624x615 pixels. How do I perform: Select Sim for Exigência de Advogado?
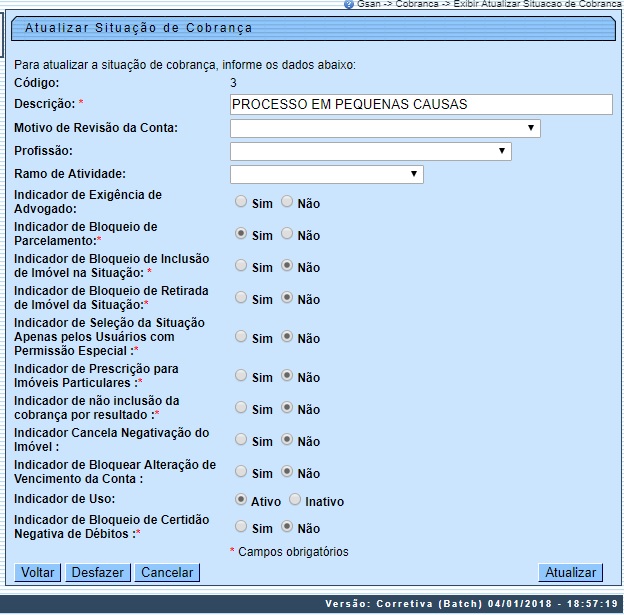(241, 201)
